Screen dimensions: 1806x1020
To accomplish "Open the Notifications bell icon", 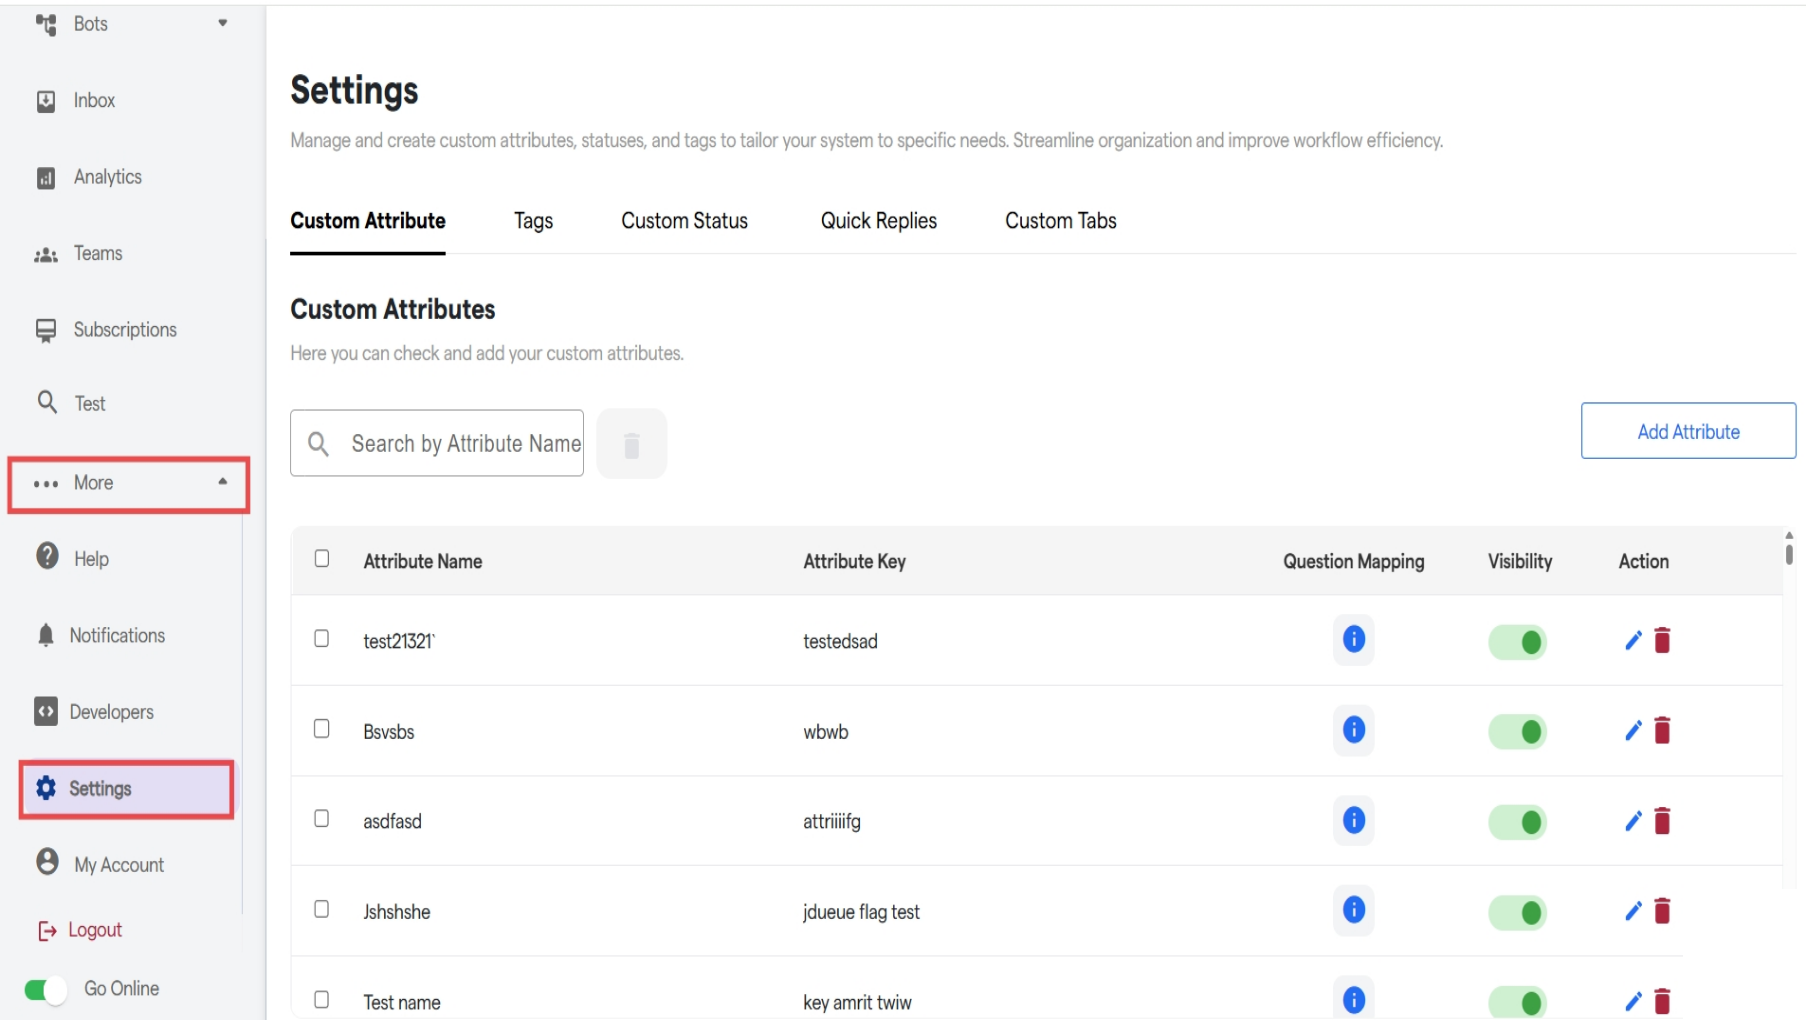I will click(x=46, y=635).
